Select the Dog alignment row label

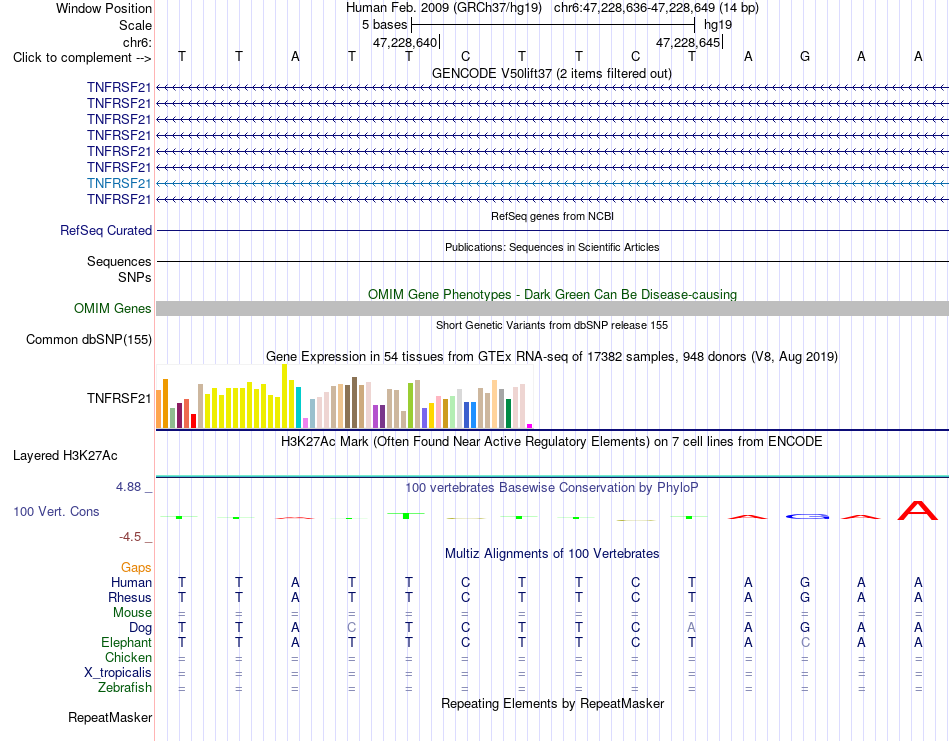point(141,628)
